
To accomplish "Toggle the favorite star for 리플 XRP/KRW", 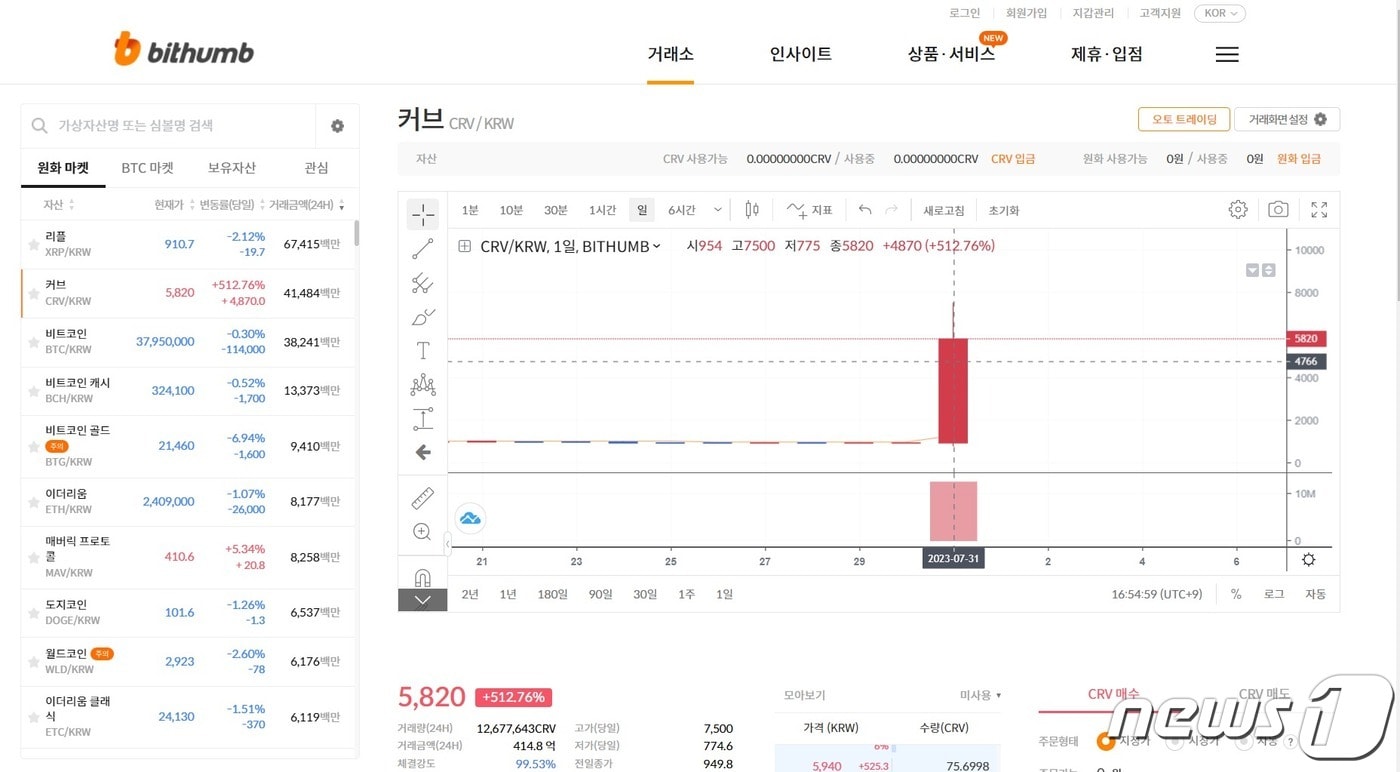I will coord(35,244).
